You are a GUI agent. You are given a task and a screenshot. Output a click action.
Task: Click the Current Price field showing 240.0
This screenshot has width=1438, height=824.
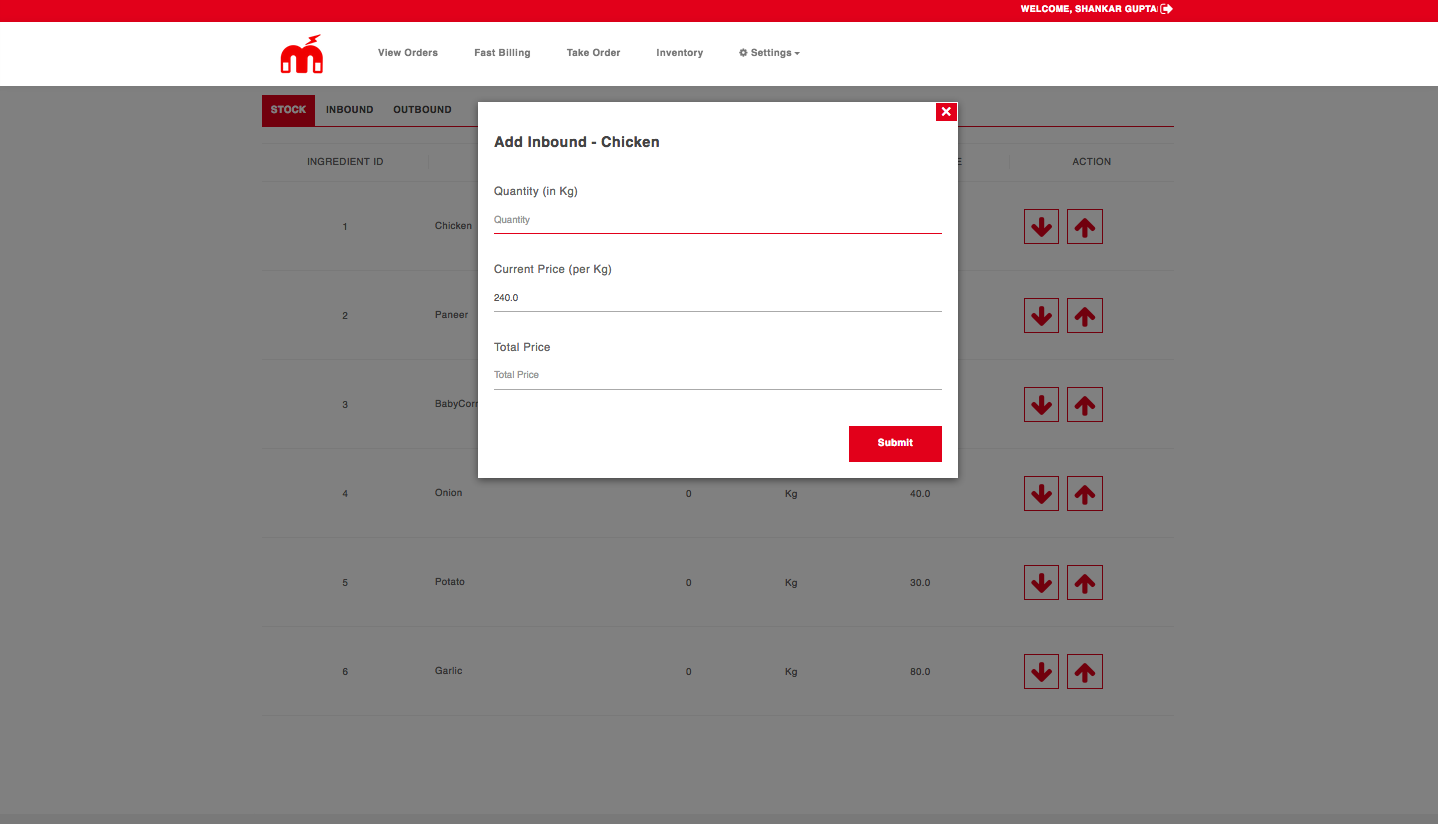[718, 298]
